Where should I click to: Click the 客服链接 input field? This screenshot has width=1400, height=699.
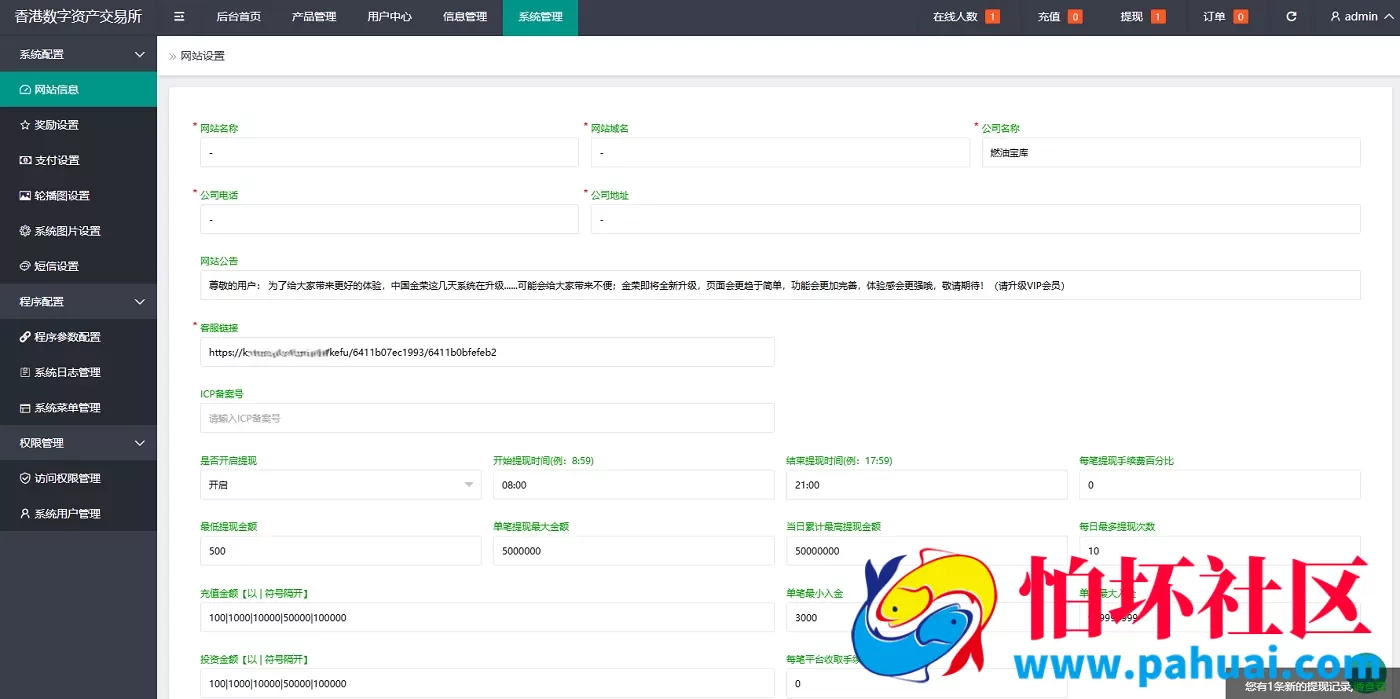point(487,352)
